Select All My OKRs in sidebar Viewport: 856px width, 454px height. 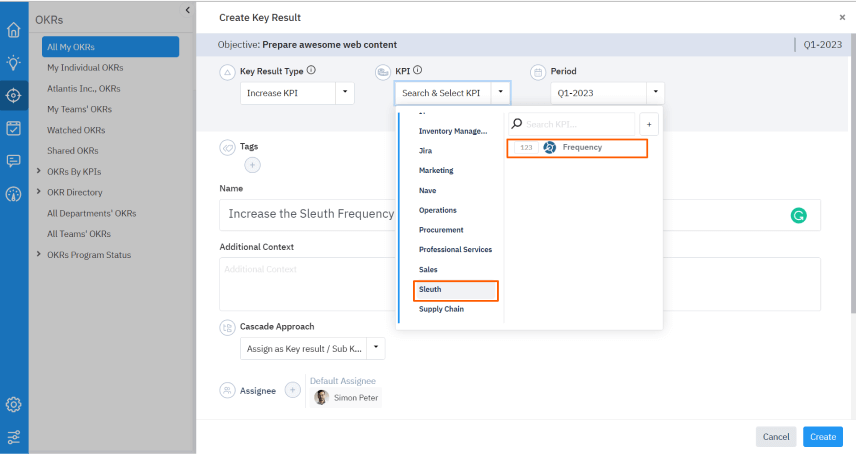pos(110,46)
